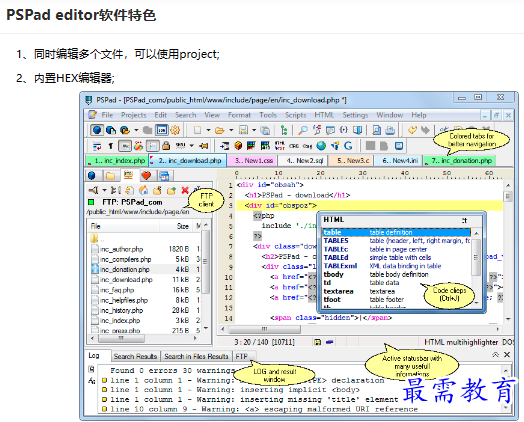The image size is (524, 422).
Task: Switch to the 4.. New2.sql tab
Action: coord(302,161)
